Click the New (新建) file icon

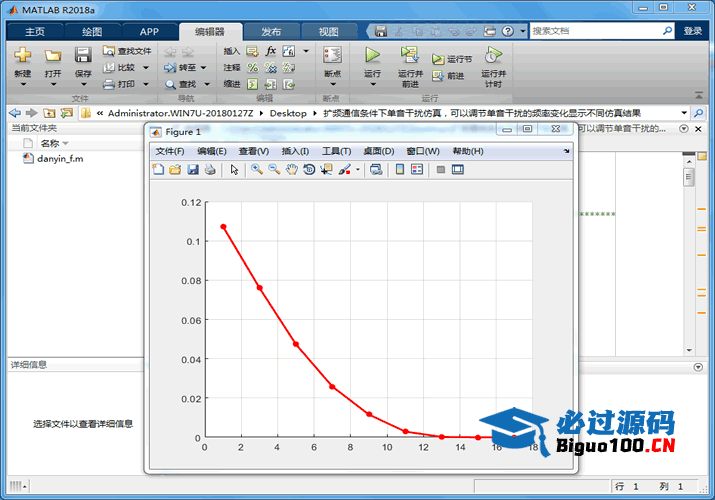(x=22, y=55)
